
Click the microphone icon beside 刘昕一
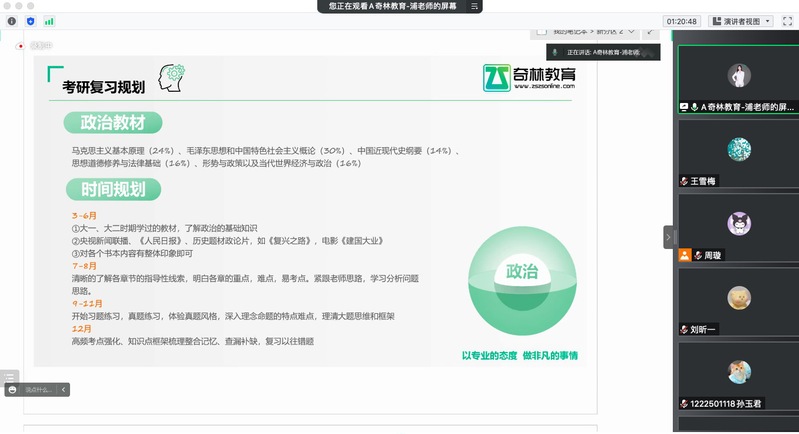[x=684, y=329]
